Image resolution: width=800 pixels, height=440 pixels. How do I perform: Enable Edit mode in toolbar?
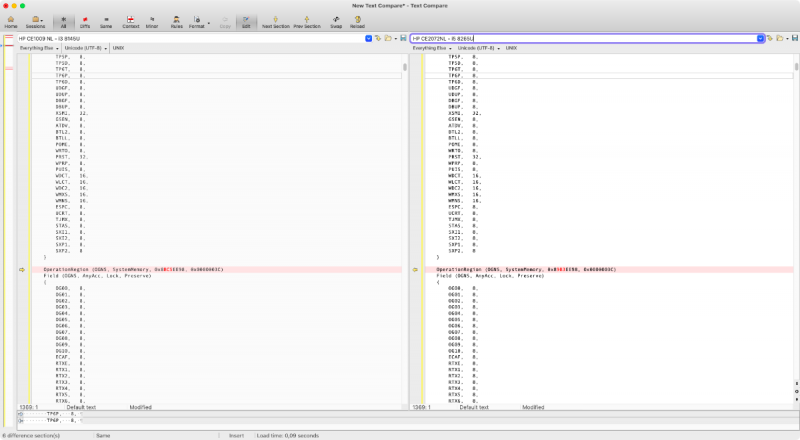[x=246, y=22]
